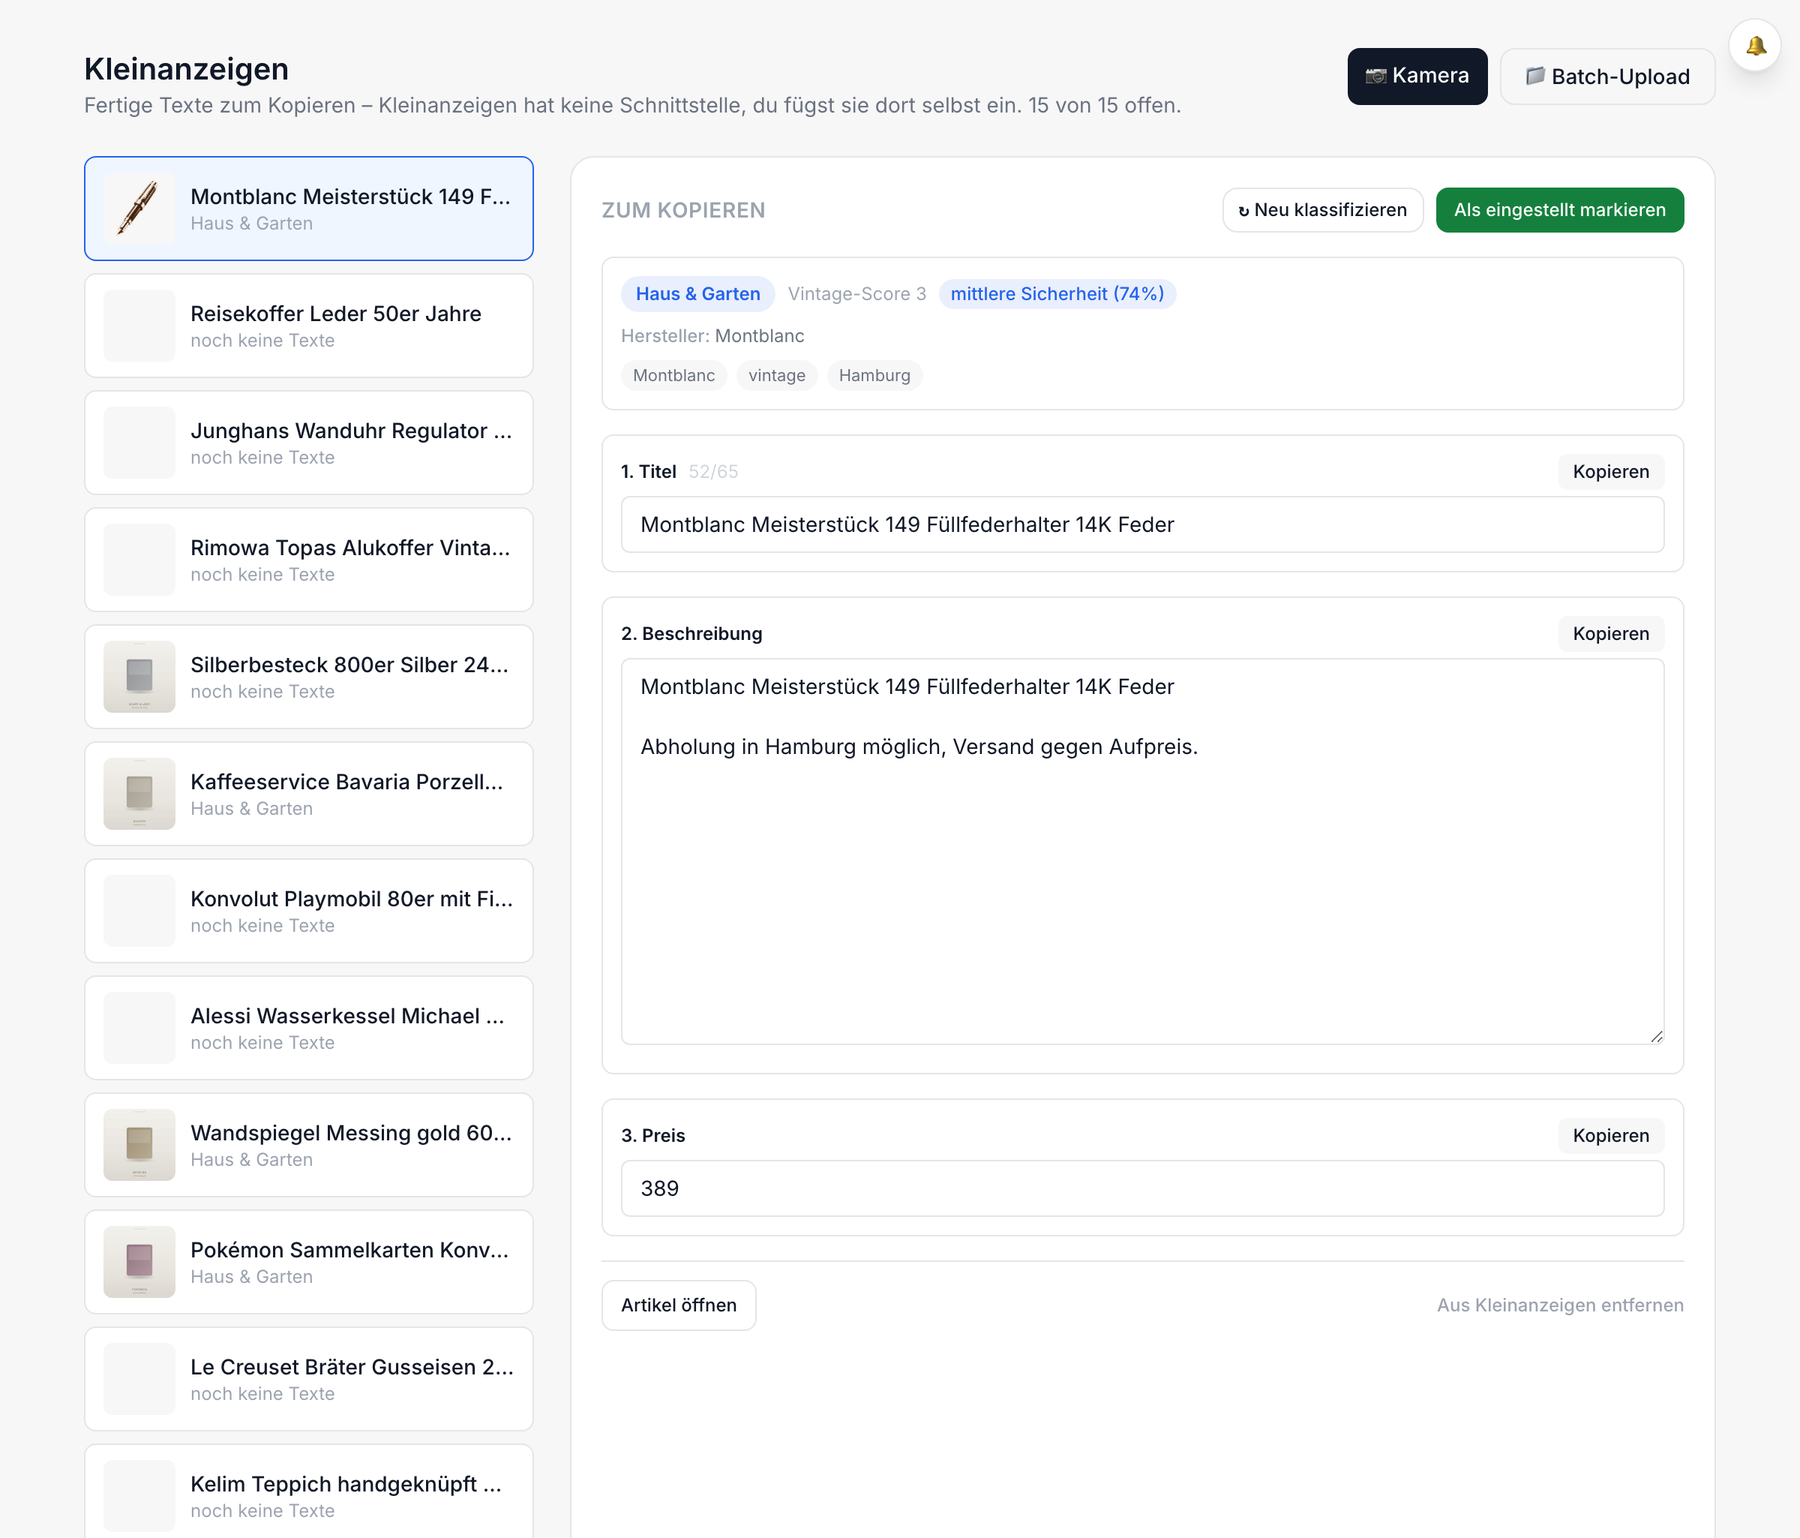Click the Kamera button
The image size is (1800, 1538).
(1417, 76)
